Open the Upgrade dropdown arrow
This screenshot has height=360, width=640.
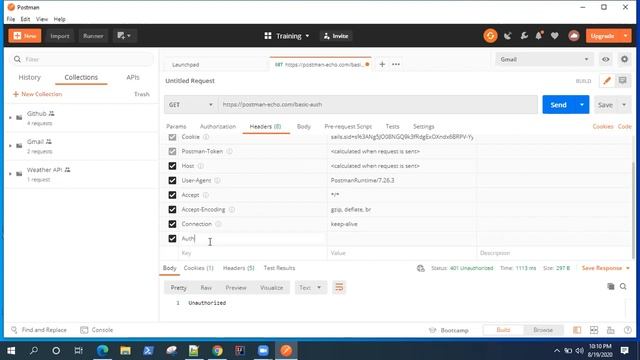625,36
